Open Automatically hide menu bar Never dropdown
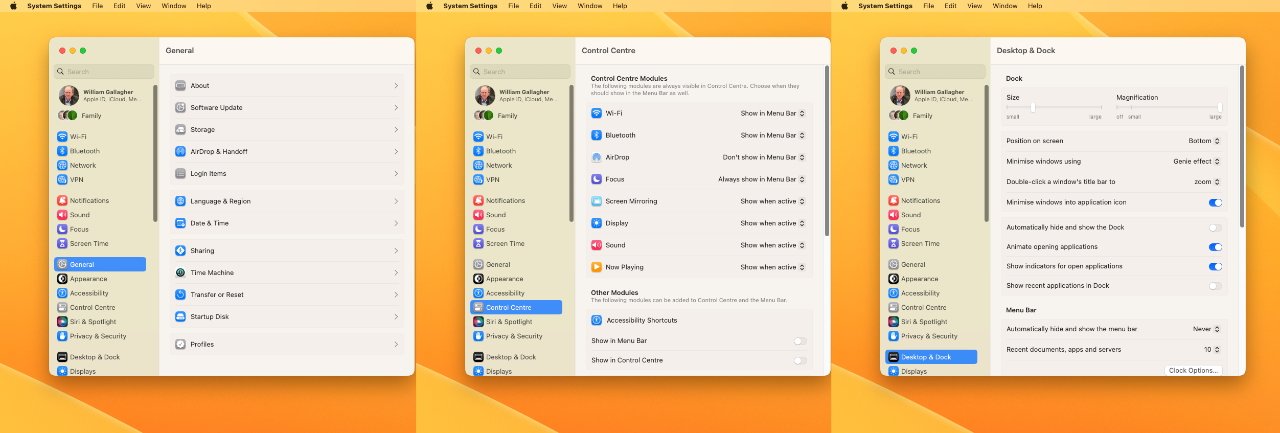Screen dimensions: 1280x433 (1206, 329)
